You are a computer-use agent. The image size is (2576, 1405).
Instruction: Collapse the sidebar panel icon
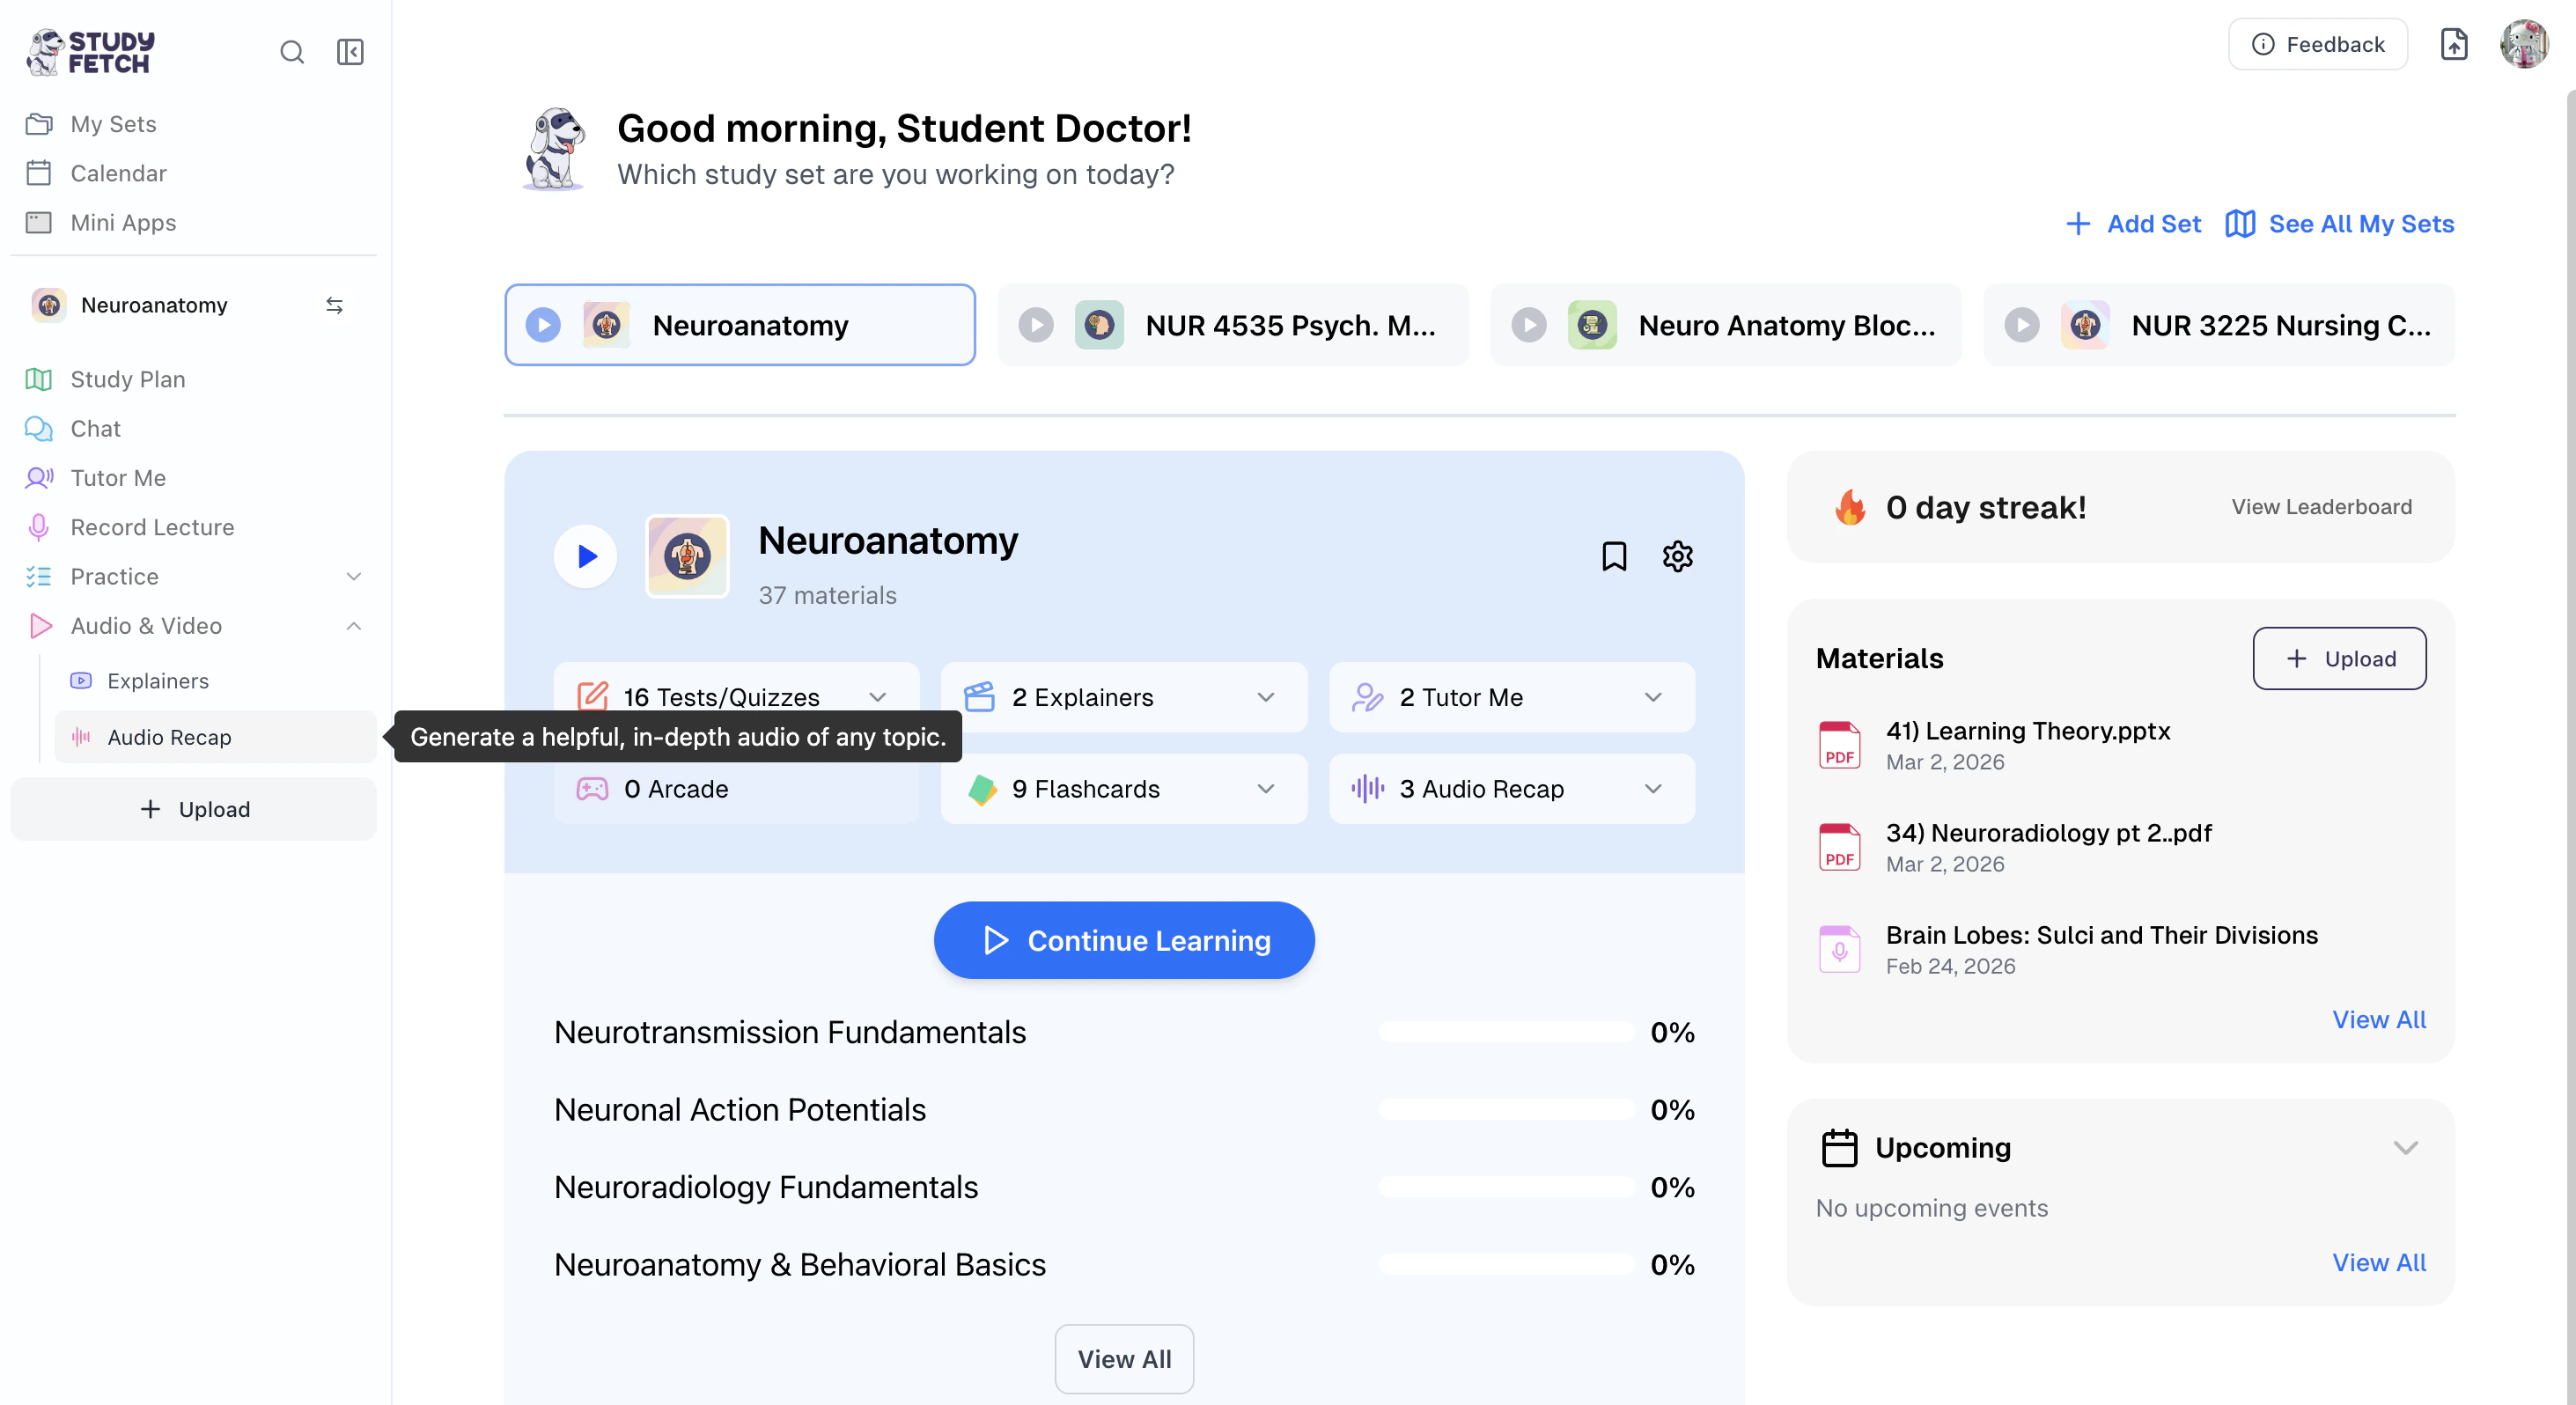tap(350, 52)
